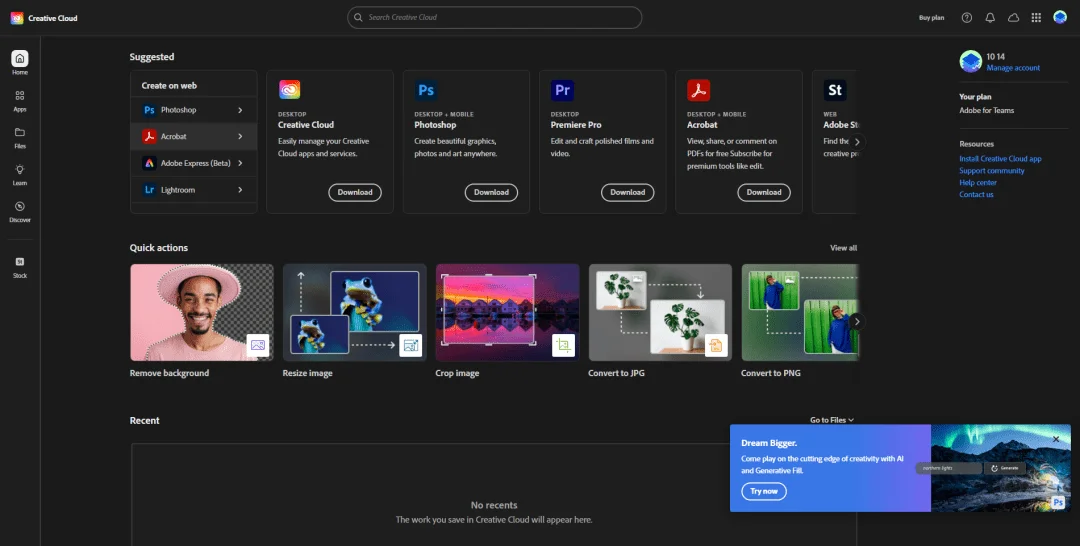This screenshot has height=546, width=1080.
Task: Click the Convert to JPG badge icon
Action: pyautogui.click(x=716, y=345)
